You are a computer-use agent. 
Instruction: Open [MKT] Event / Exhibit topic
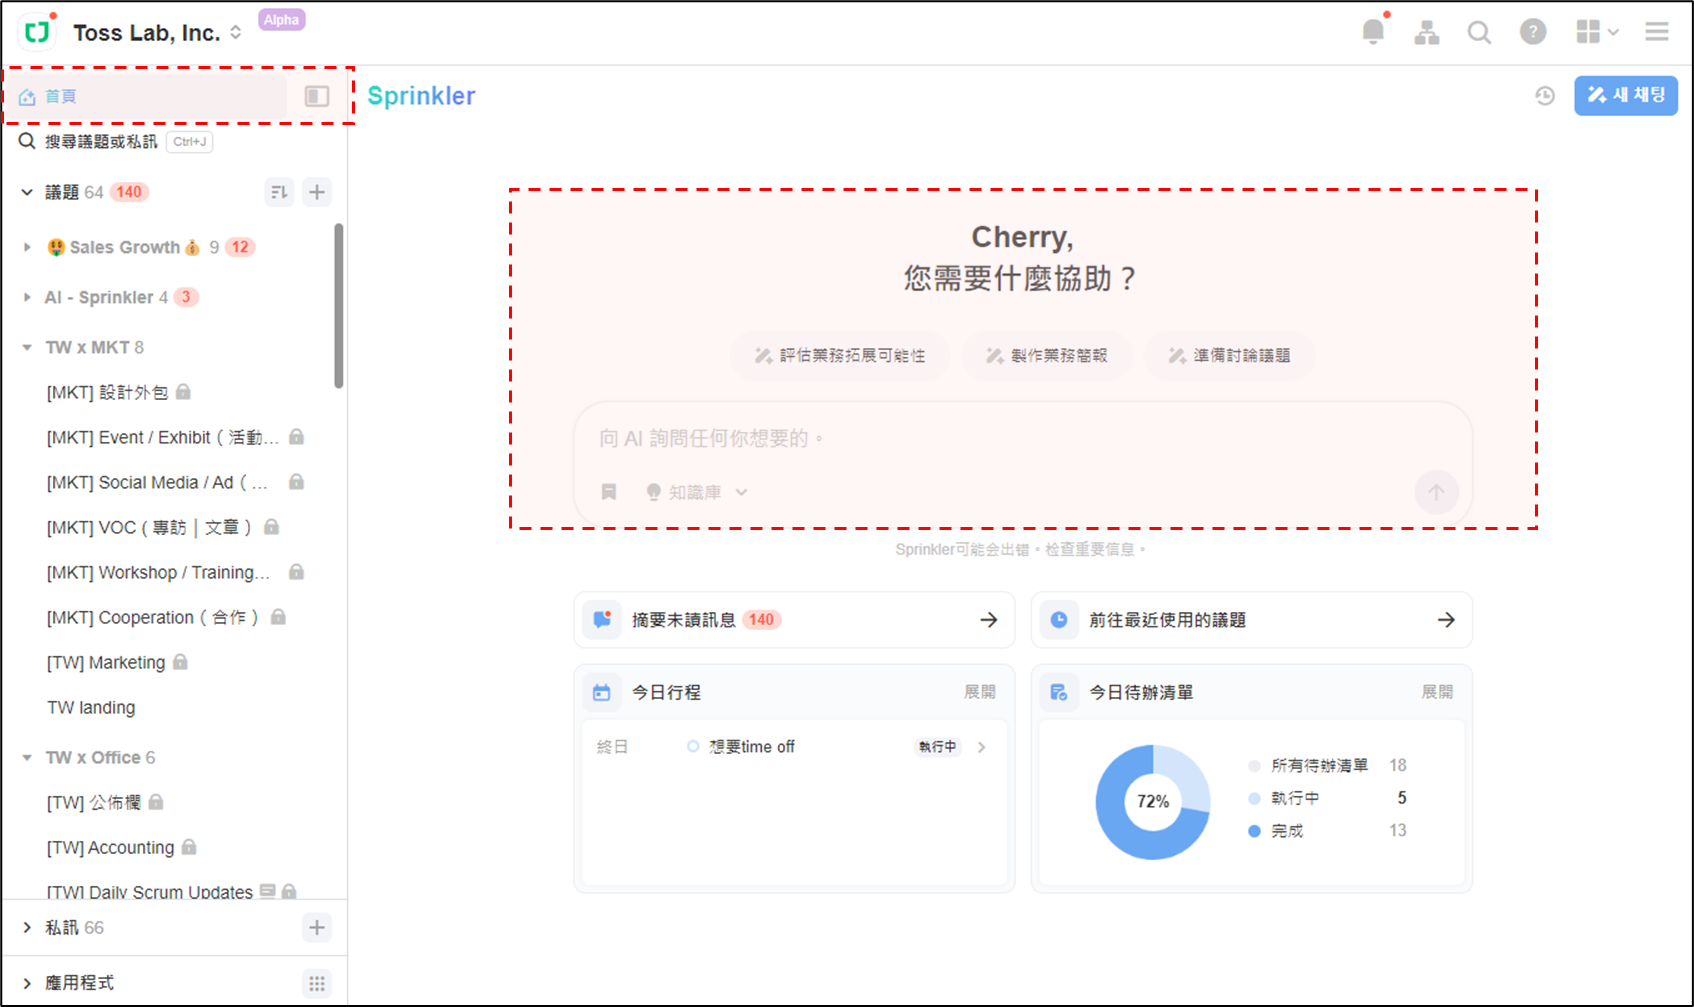tap(175, 437)
